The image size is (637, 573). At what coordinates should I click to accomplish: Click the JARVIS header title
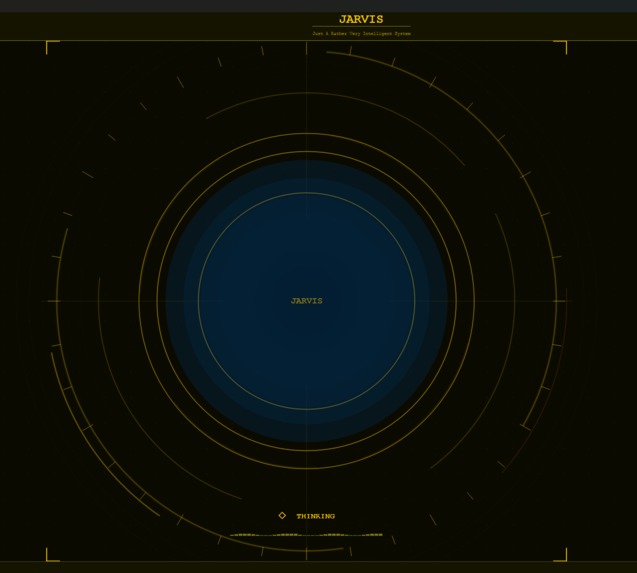click(x=361, y=19)
